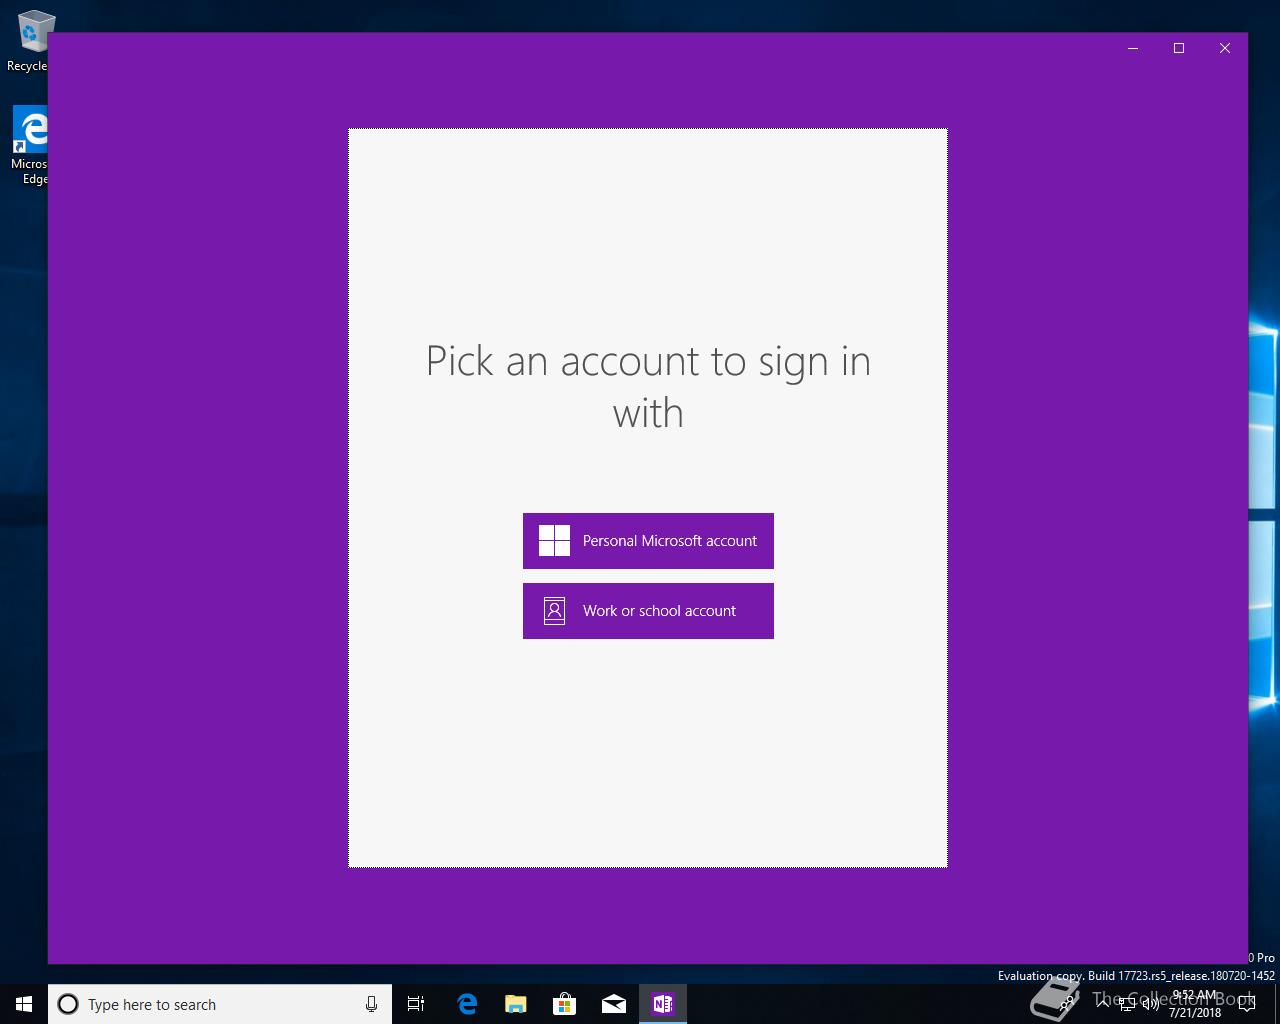Viewport: 1280px width, 1024px height.
Task: Open the Mail app on the taskbar
Action: click(614, 1004)
